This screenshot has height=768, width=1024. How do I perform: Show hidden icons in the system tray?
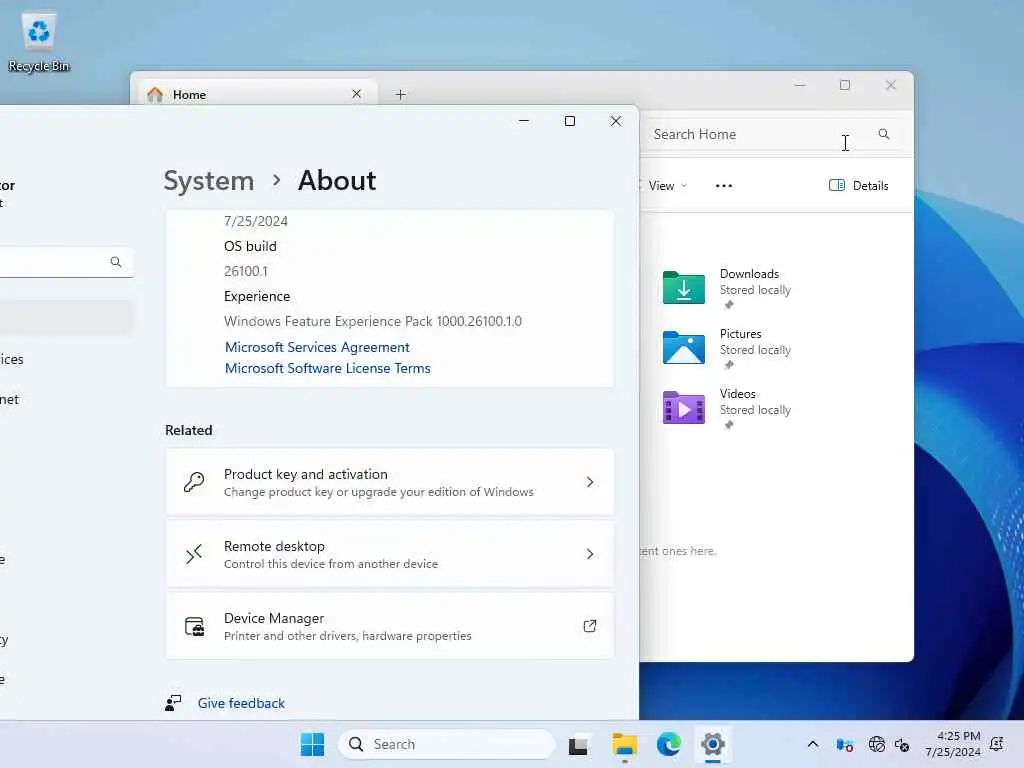pyautogui.click(x=812, y=744)
